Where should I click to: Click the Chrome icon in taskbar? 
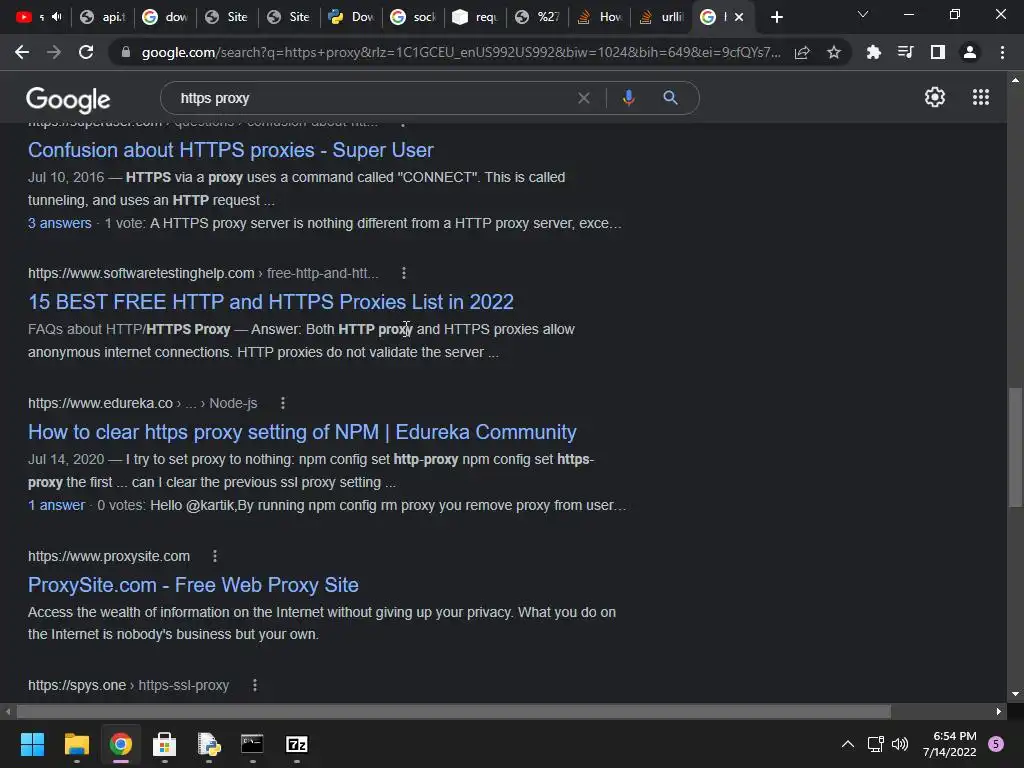pos(120,744)
